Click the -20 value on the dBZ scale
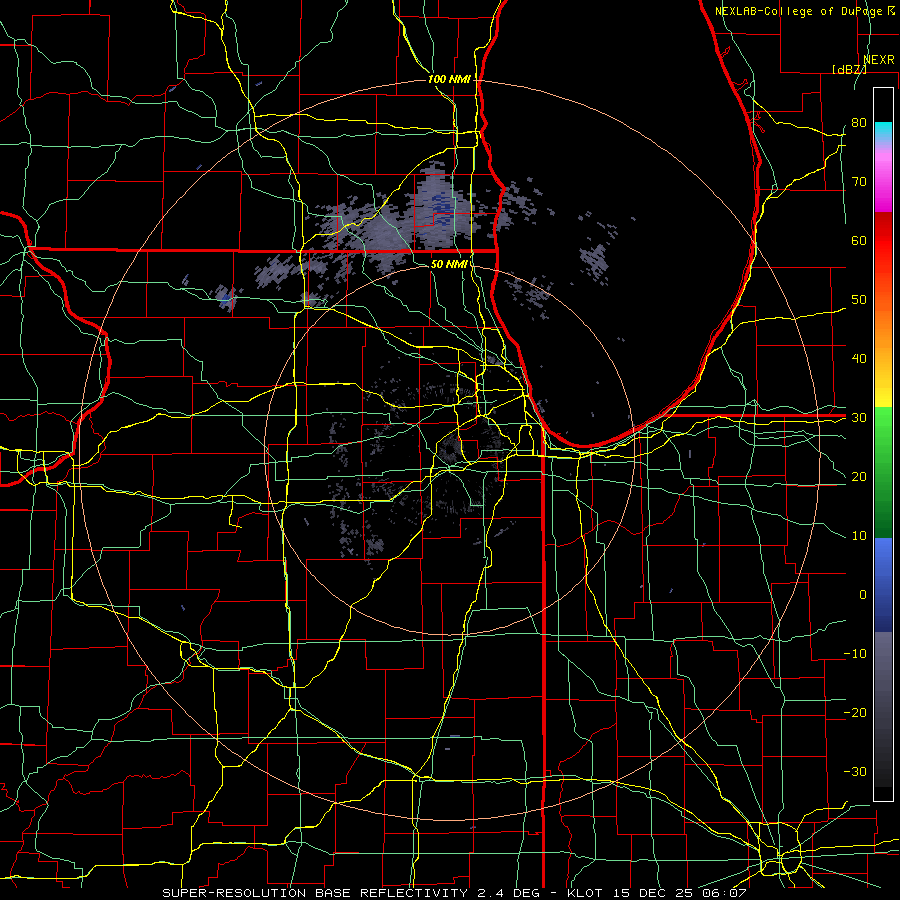 (x=855, y=712)
